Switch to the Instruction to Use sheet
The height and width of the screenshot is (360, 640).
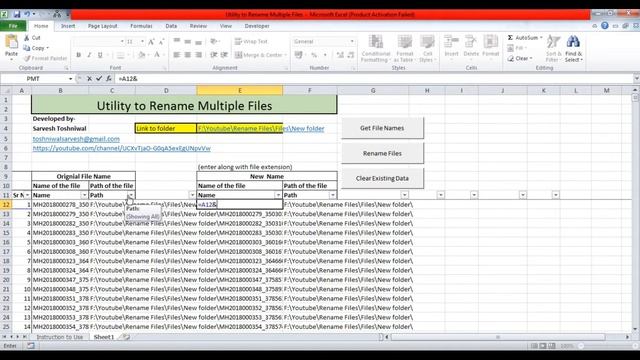point(60,337)
